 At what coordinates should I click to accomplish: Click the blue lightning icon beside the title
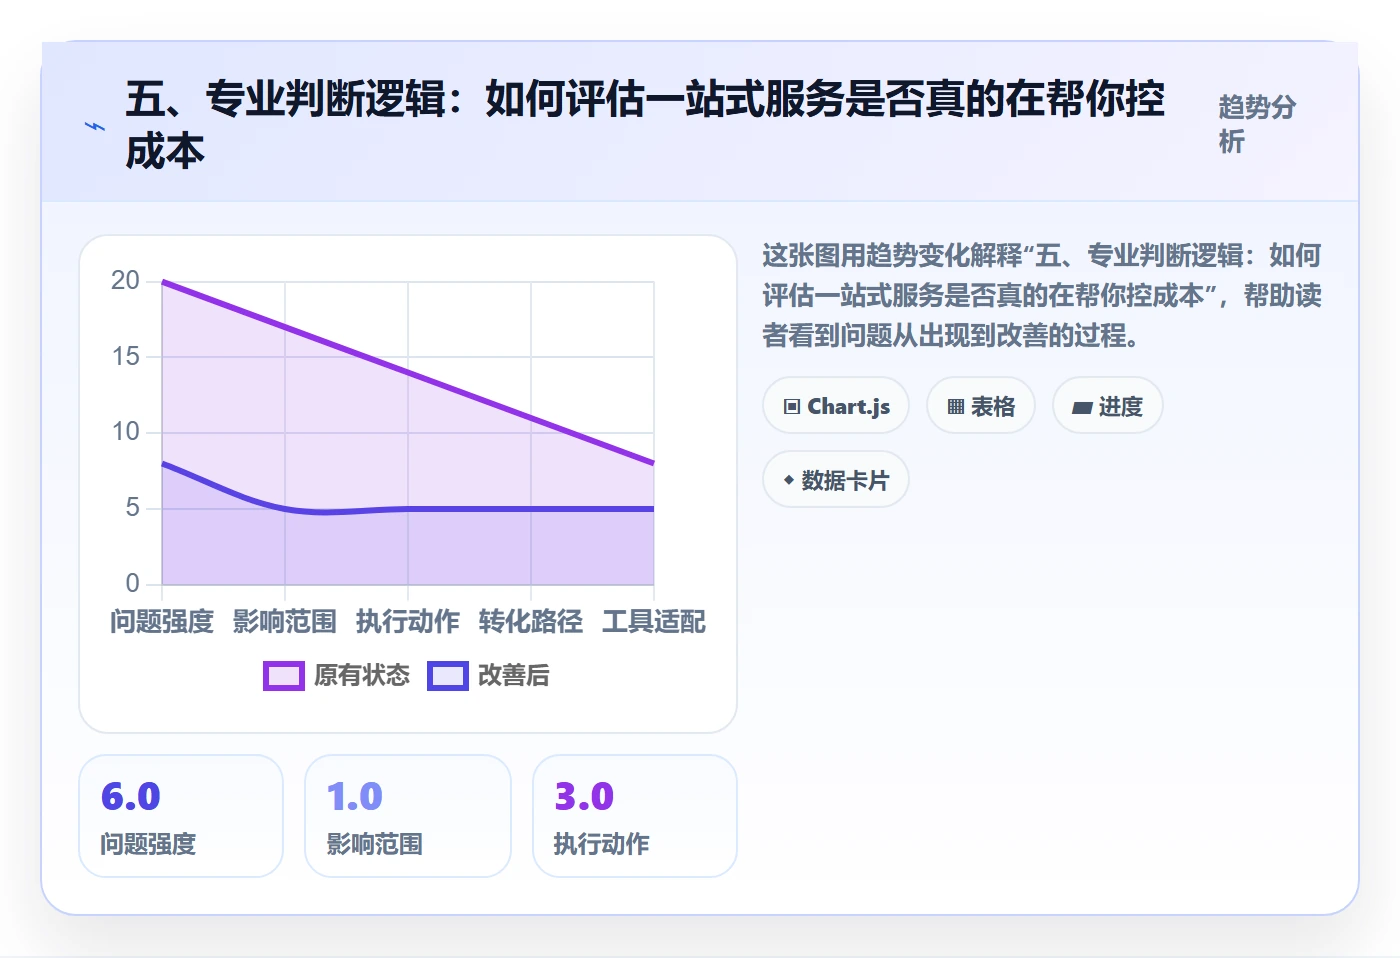[94, 126]
